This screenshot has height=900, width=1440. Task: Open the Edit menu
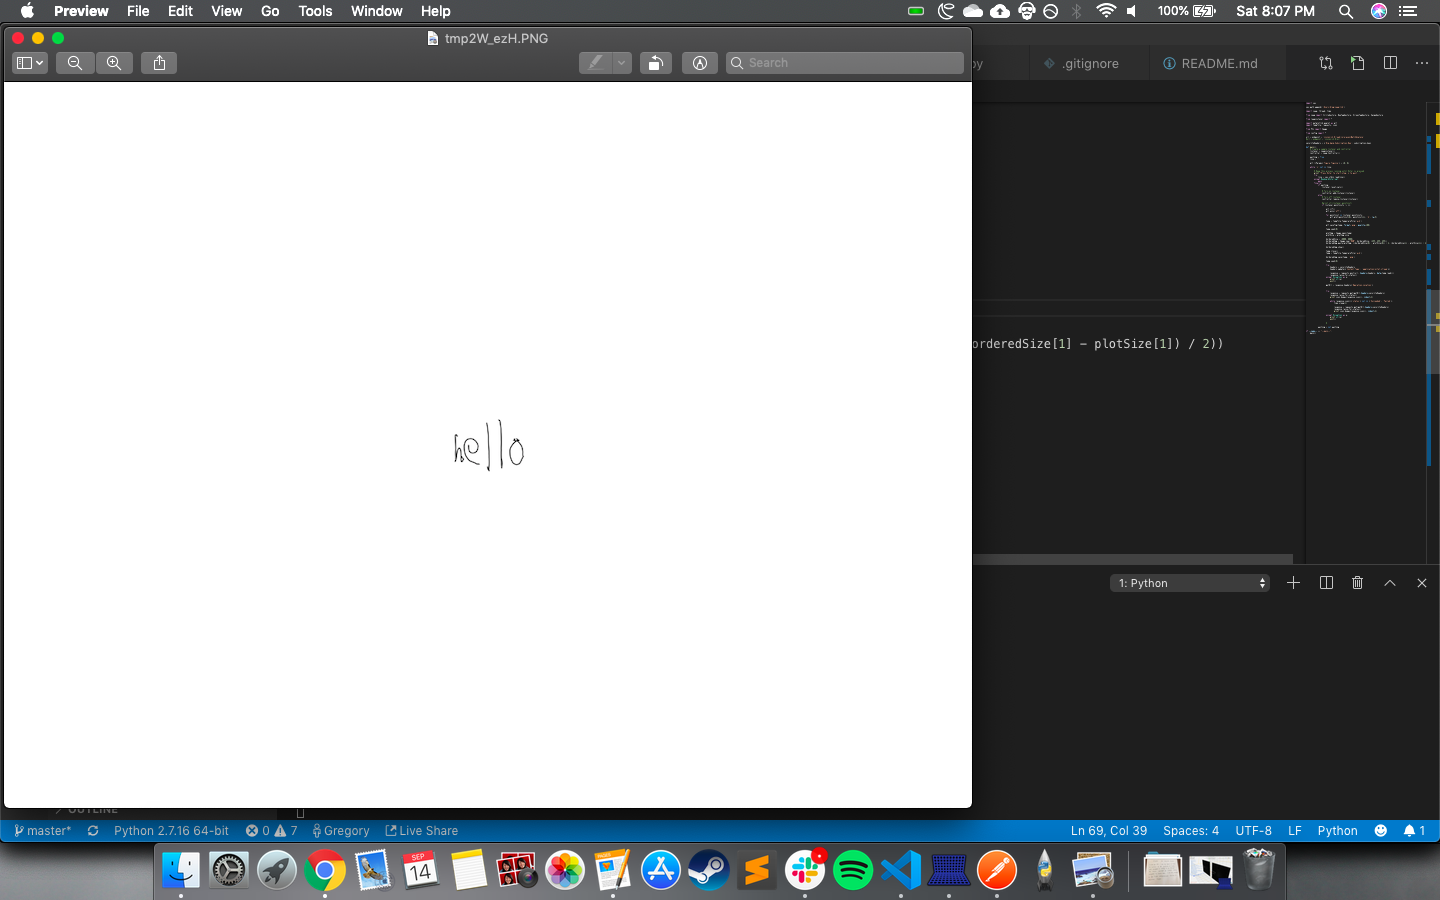click(180, 11)
